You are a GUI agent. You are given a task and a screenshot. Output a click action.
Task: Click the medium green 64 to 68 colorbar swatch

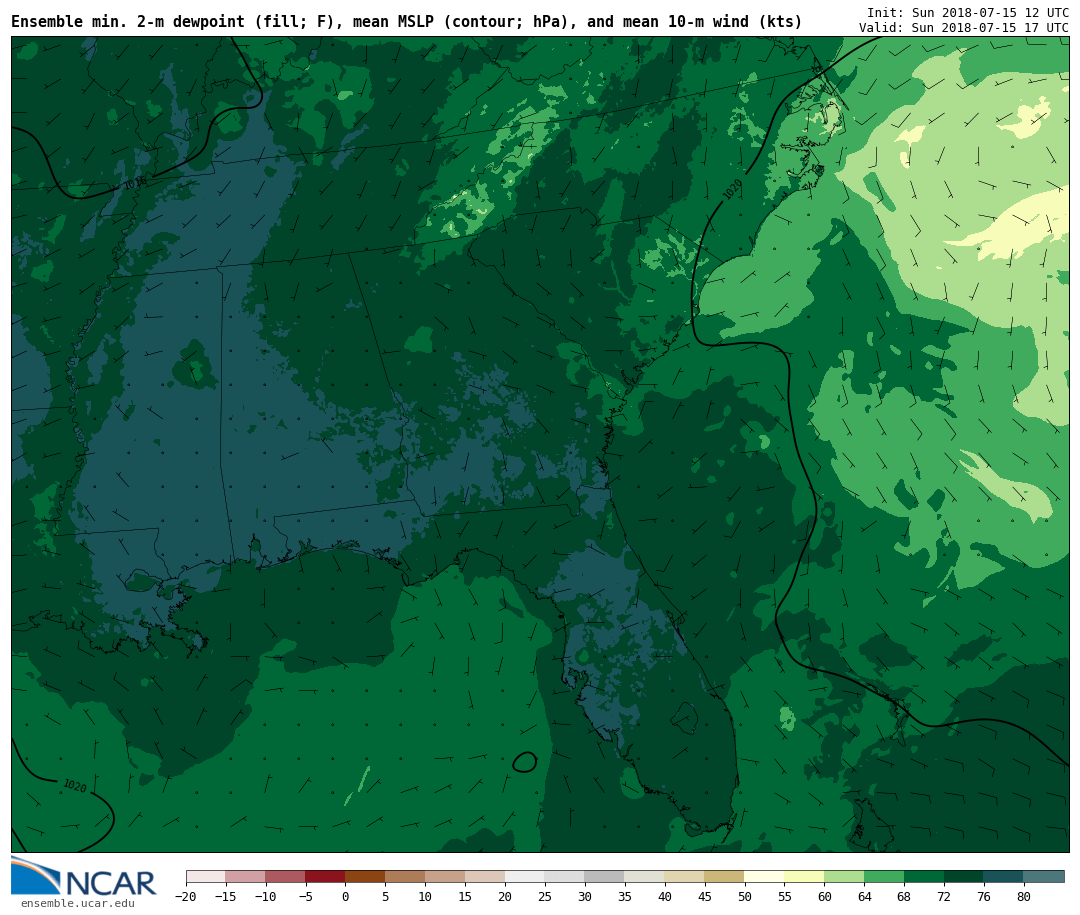(x=884, y=876)
